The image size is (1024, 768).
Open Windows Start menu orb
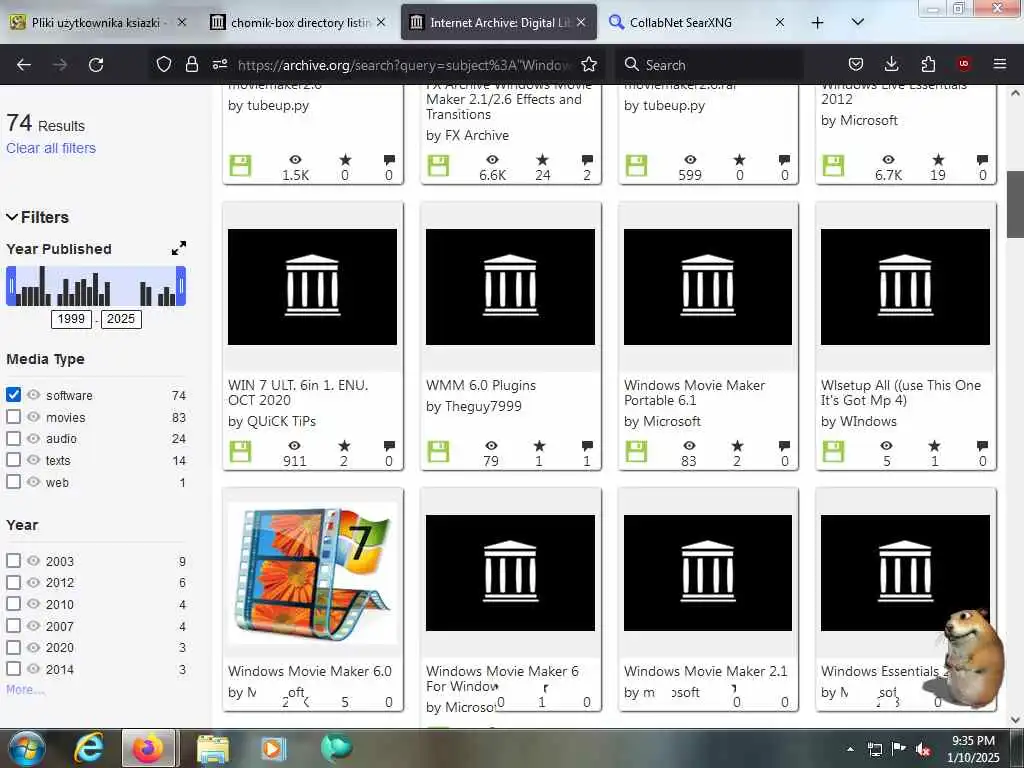[x=27, y=748]
